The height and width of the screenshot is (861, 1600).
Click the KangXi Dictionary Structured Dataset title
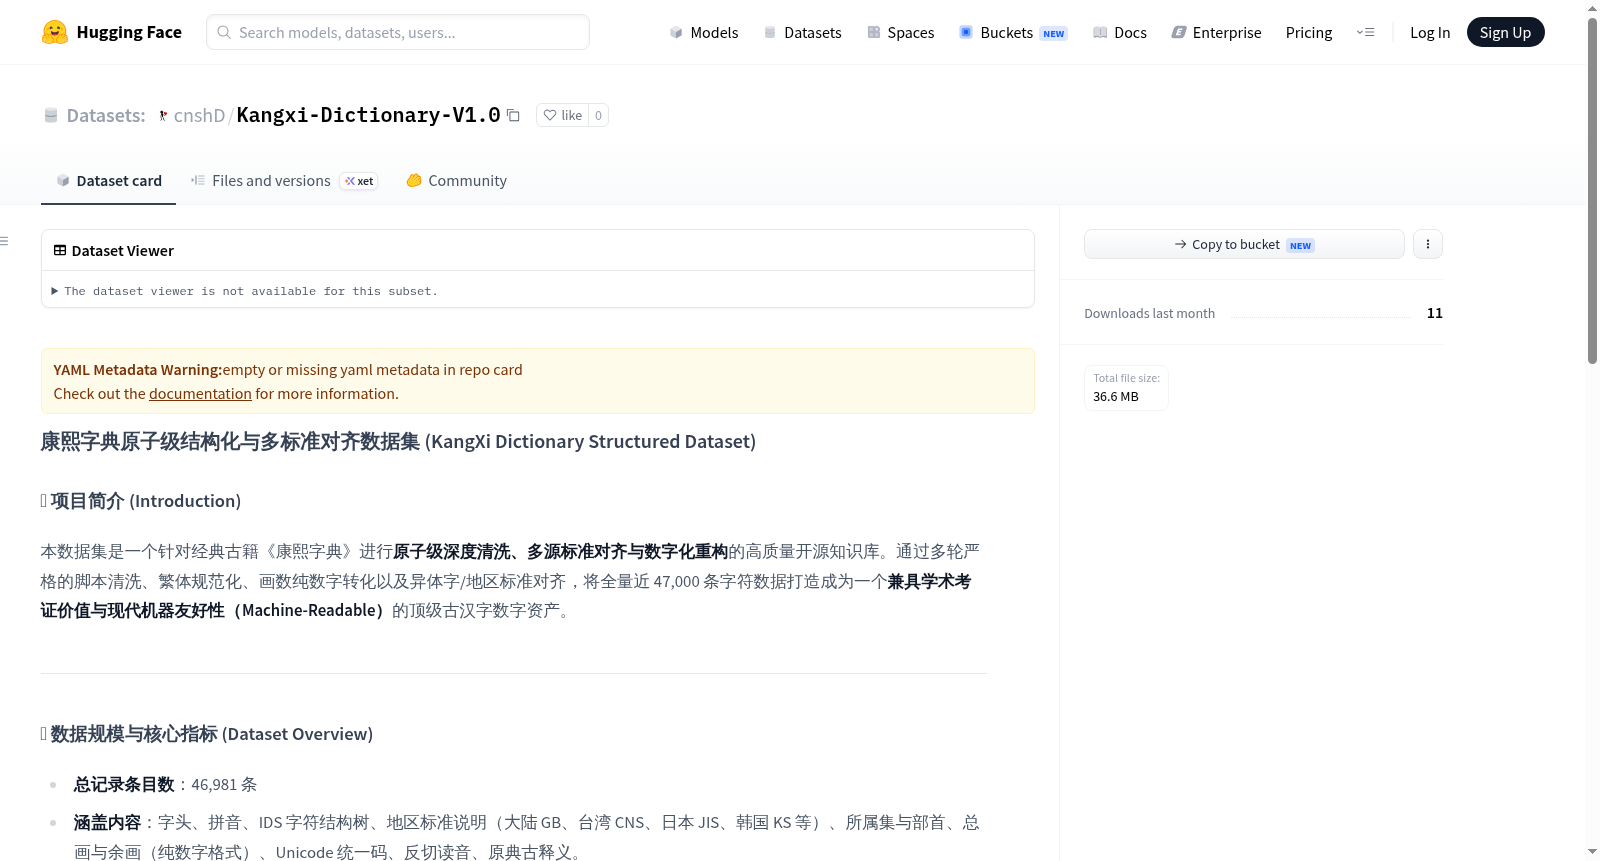pyautogui.click(x=398, y=441)
